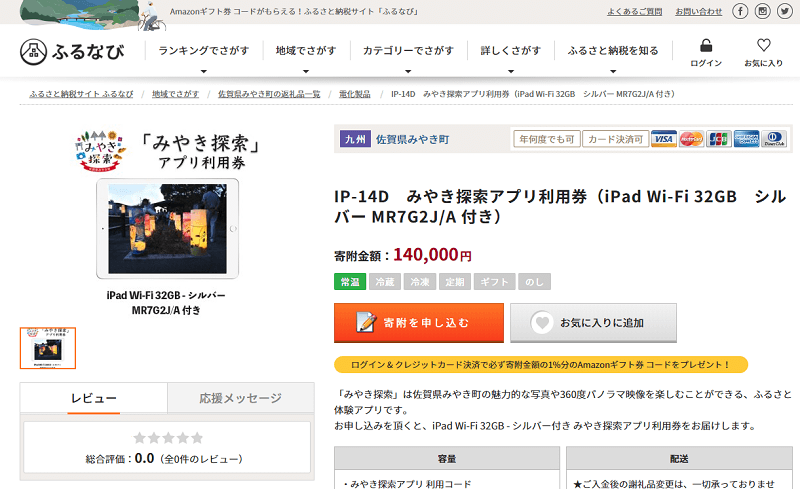
Task: Expand the 地域でさがす menu
Action: 306,53
